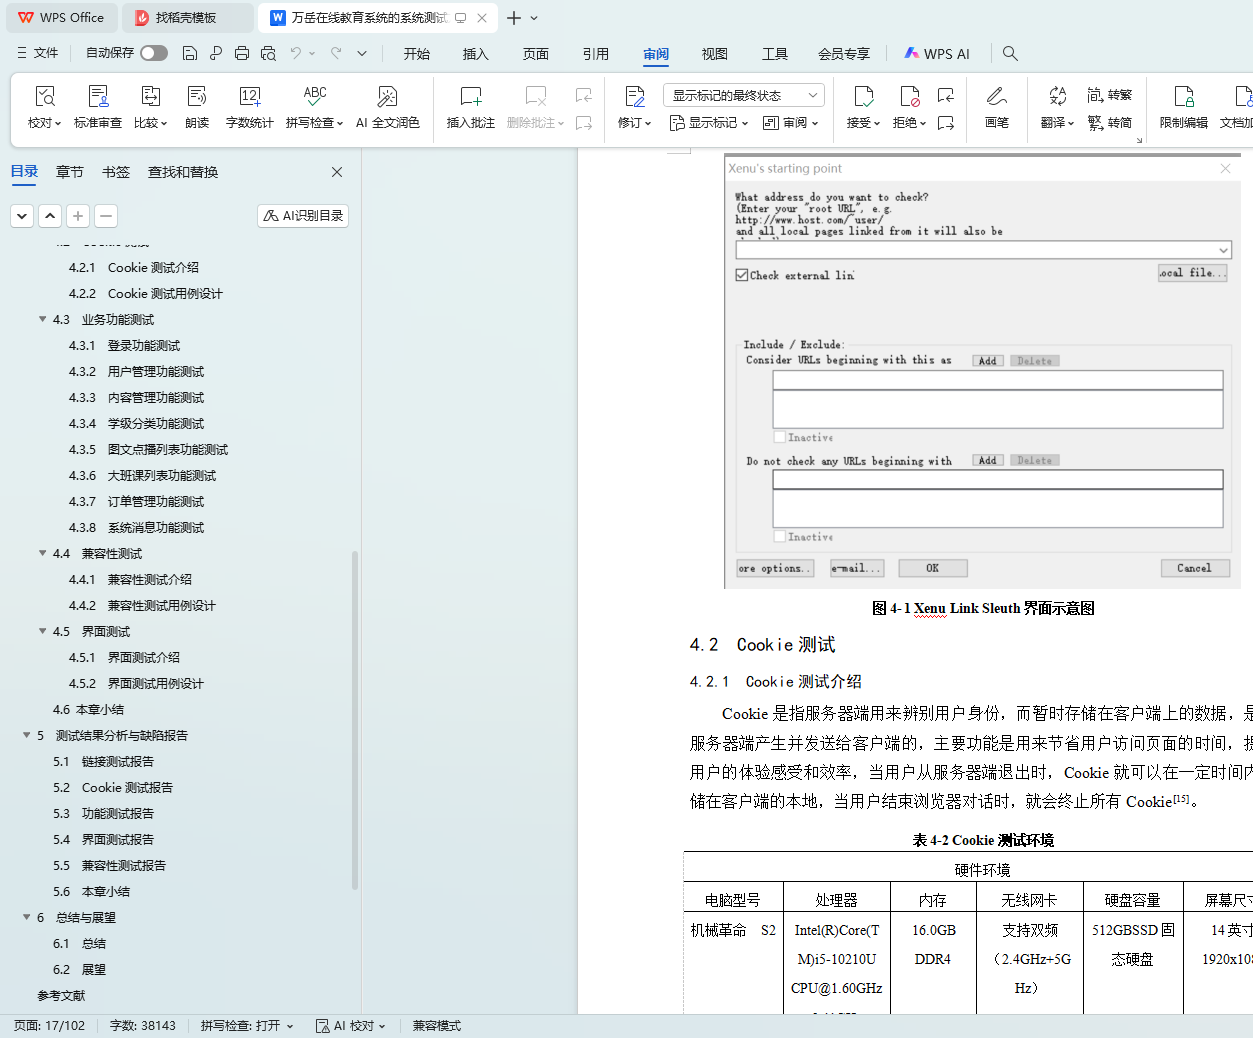Switch to the 视图 (View) ribbon tab
Image resolution: width=1253 pixels, height=1038 pixels.
click(714, 54)
